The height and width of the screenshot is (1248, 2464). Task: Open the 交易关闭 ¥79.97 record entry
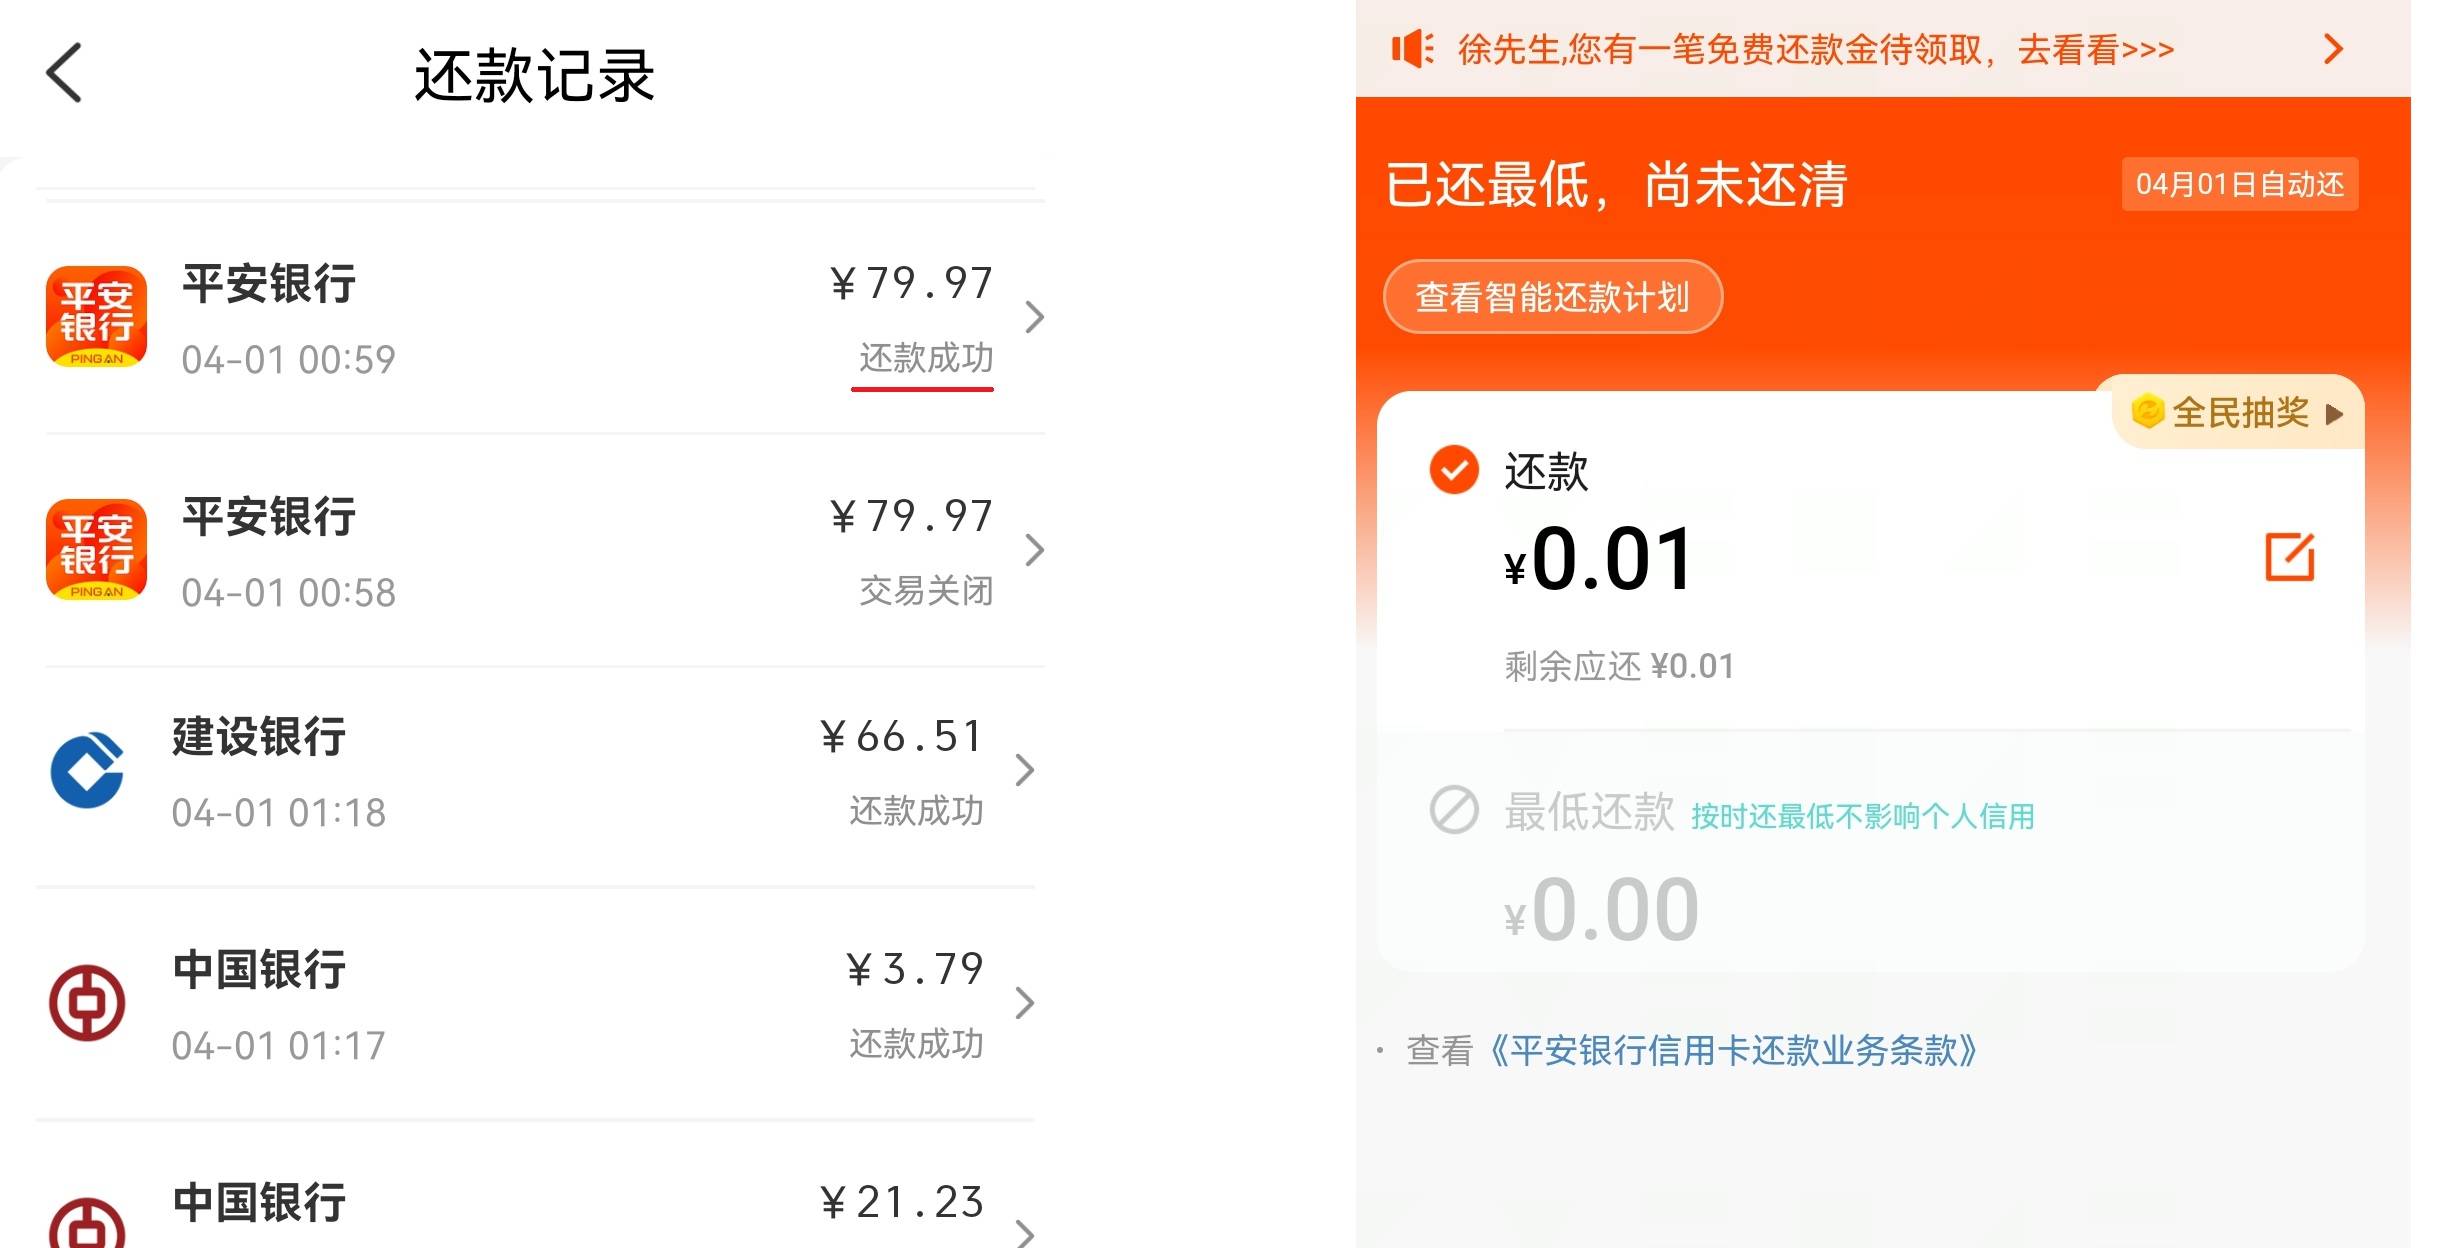point(545,550)
